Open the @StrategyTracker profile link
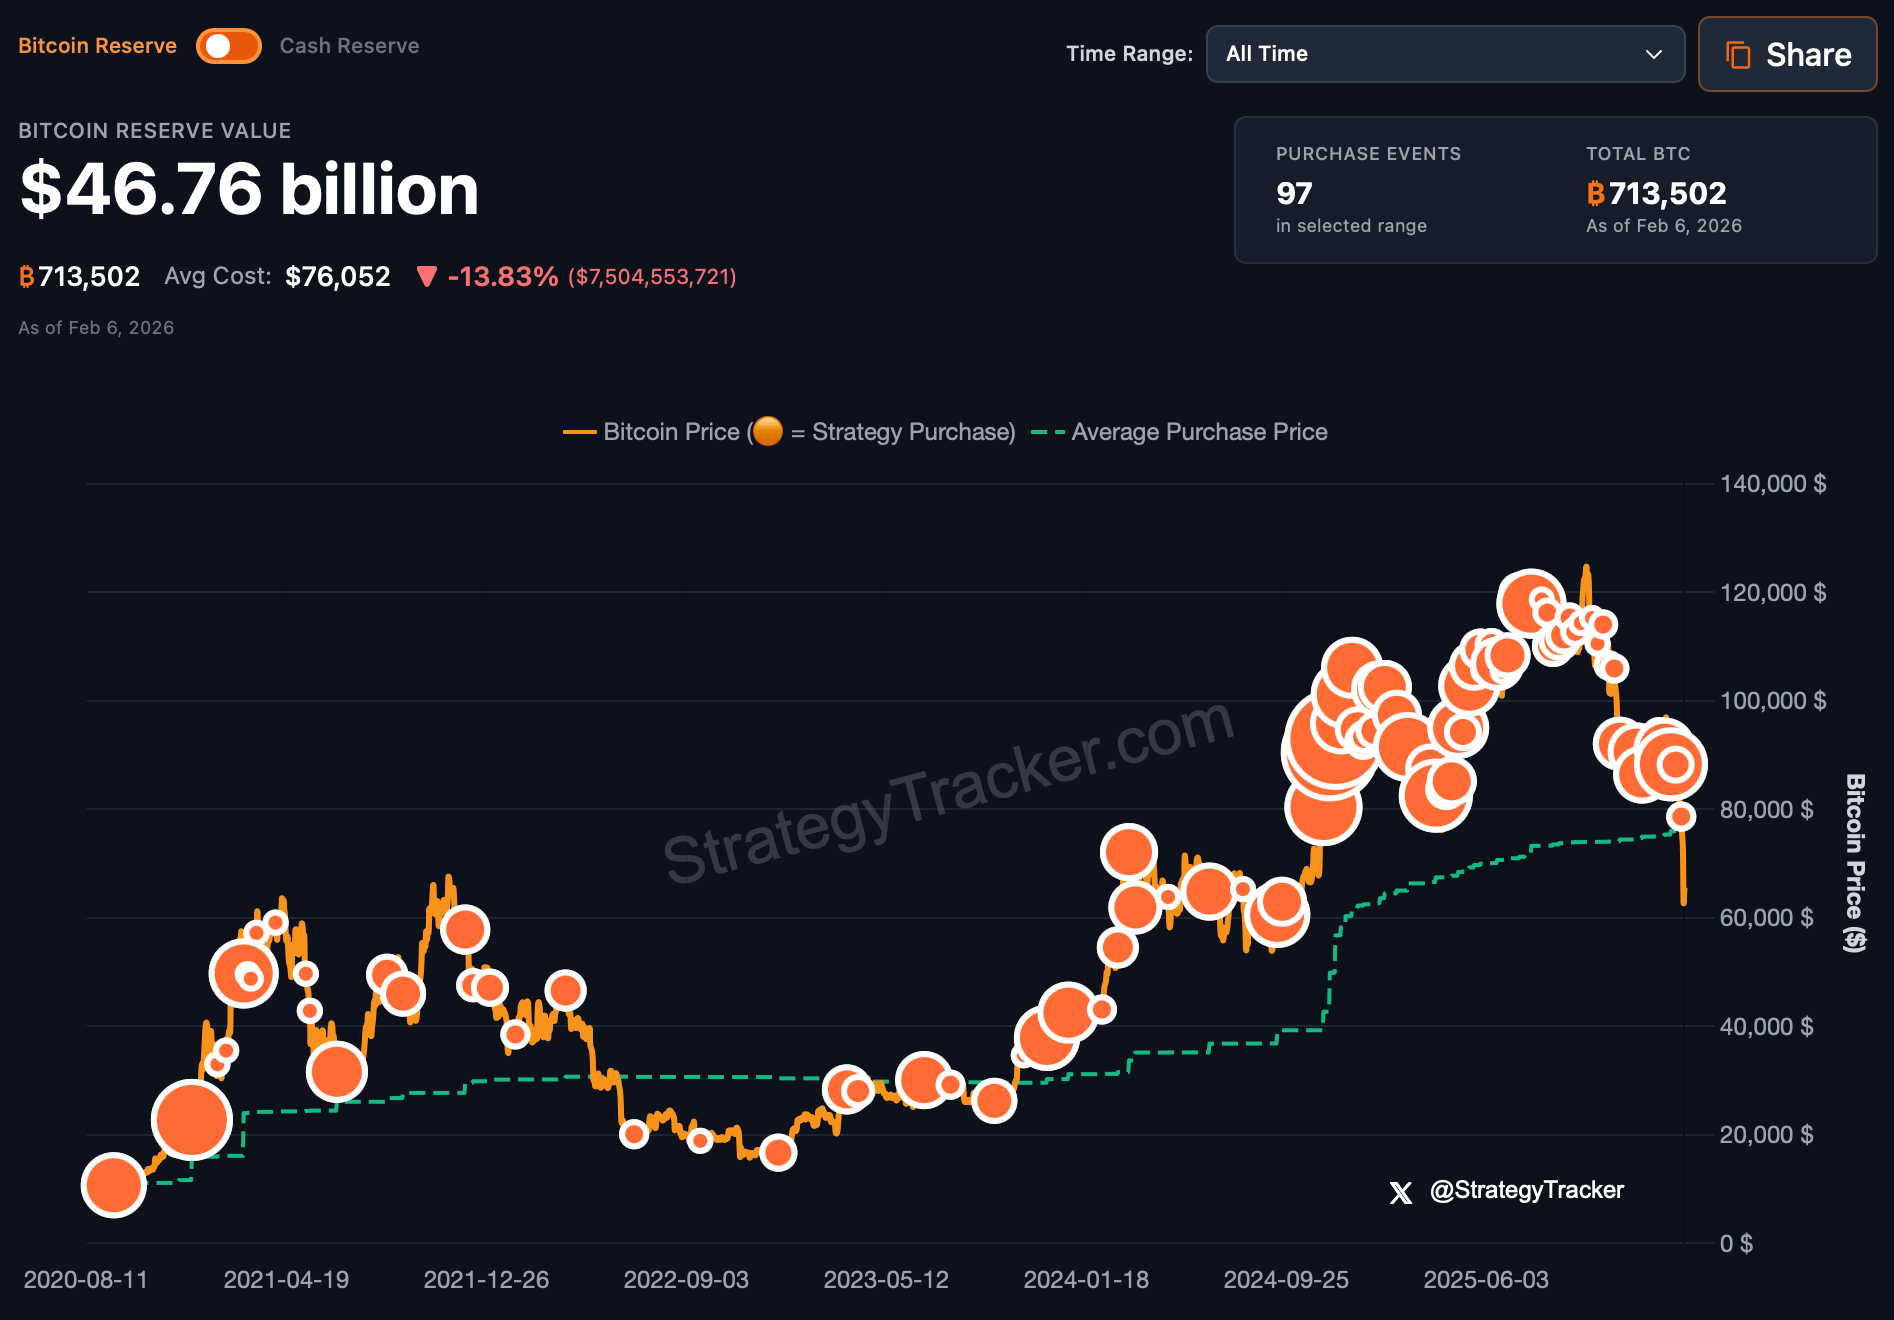 click(x=1528, y=1191)
